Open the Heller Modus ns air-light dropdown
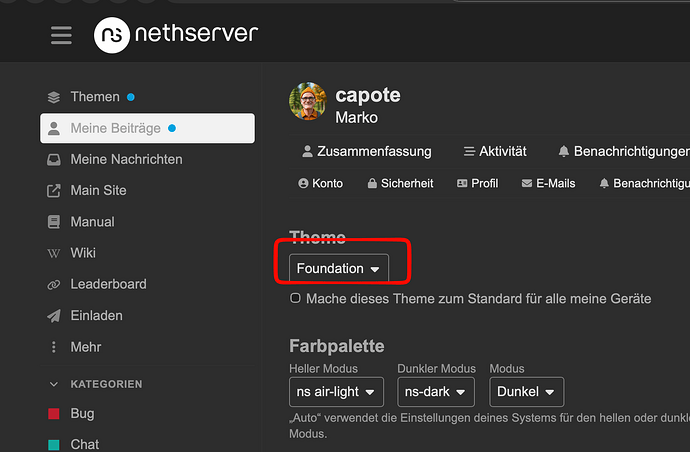Image resolution: width=690 pixels, height=452 pixels. click(336, 392)
